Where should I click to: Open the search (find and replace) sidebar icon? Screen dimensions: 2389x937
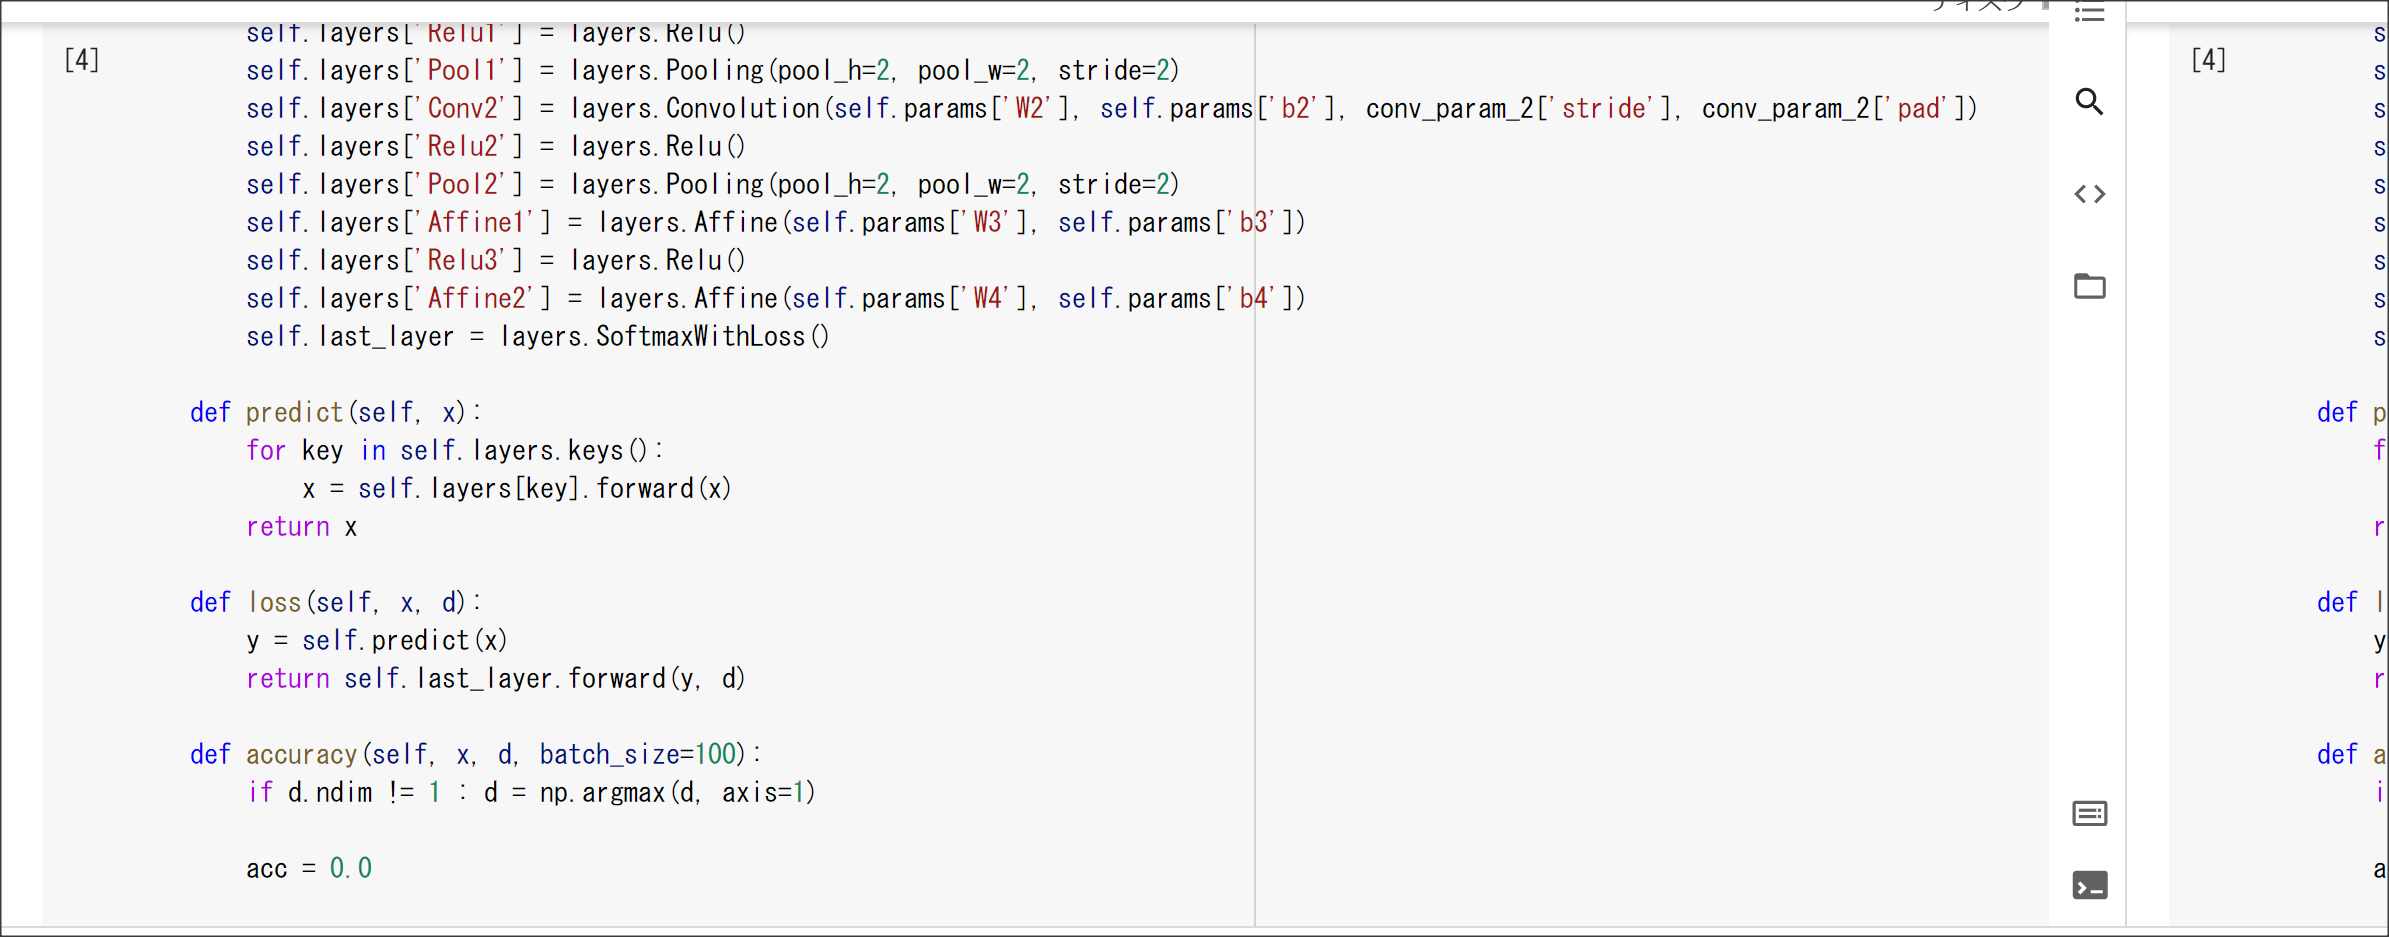2089,102
